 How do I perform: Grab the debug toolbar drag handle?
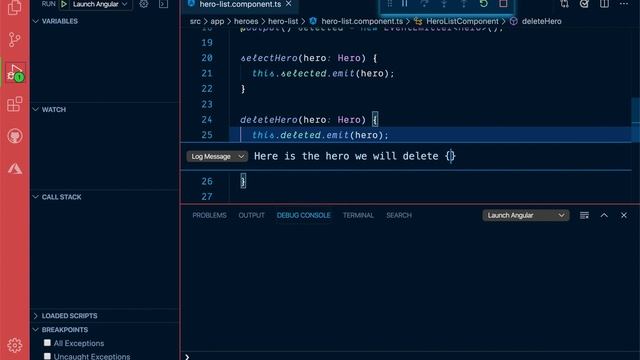click(x=389, y=4)
